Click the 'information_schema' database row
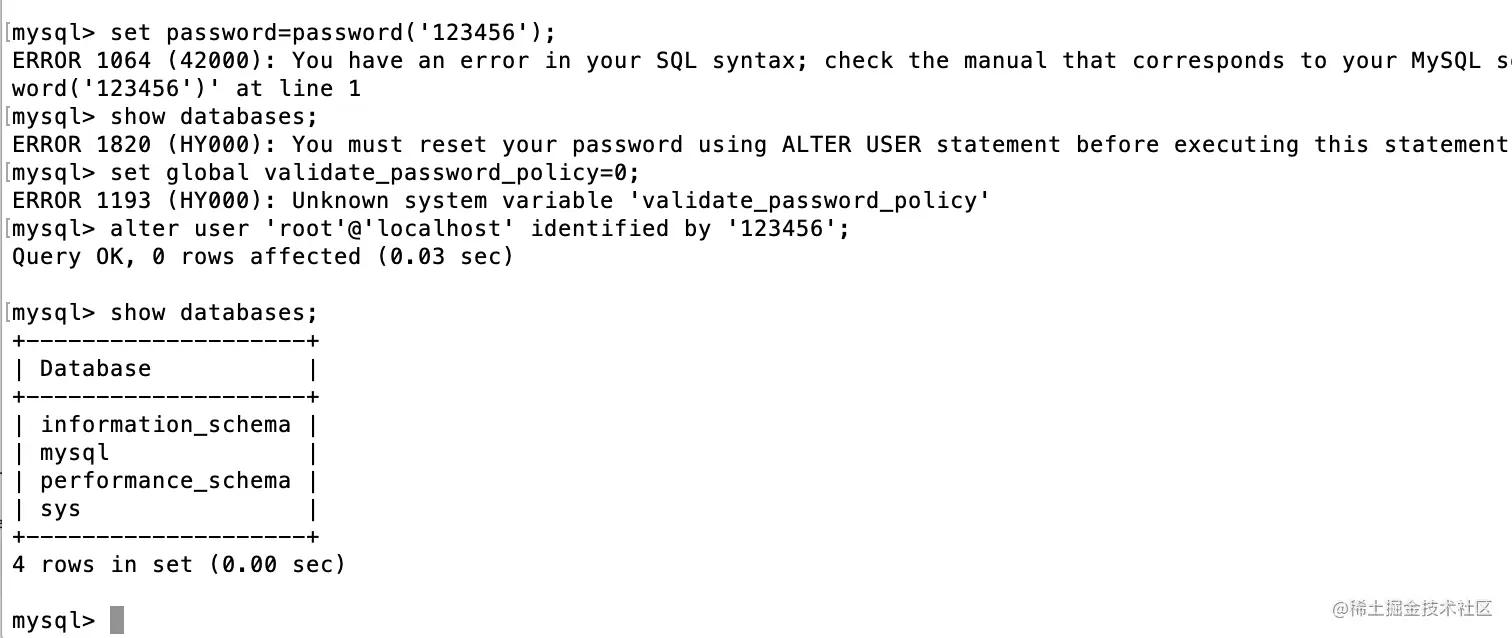This screenshot has width=1512, height=638. pyautogui.click(x=165, y=425)
